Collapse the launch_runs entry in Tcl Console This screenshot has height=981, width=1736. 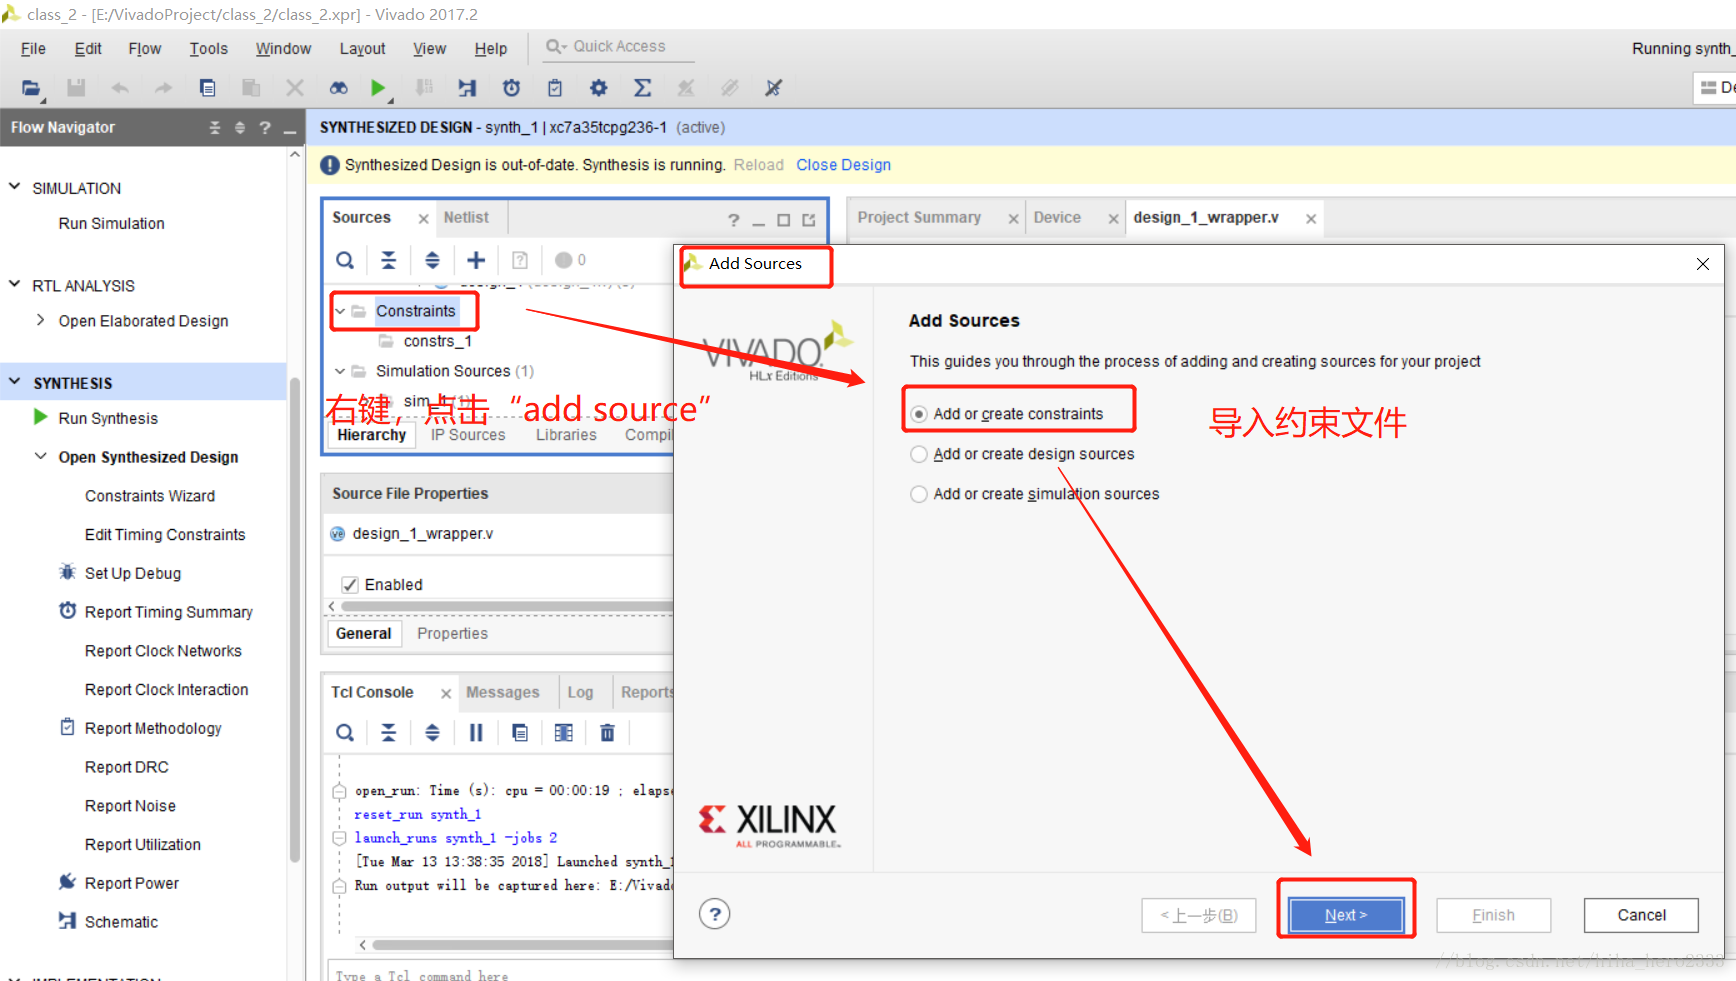(339, 838)
